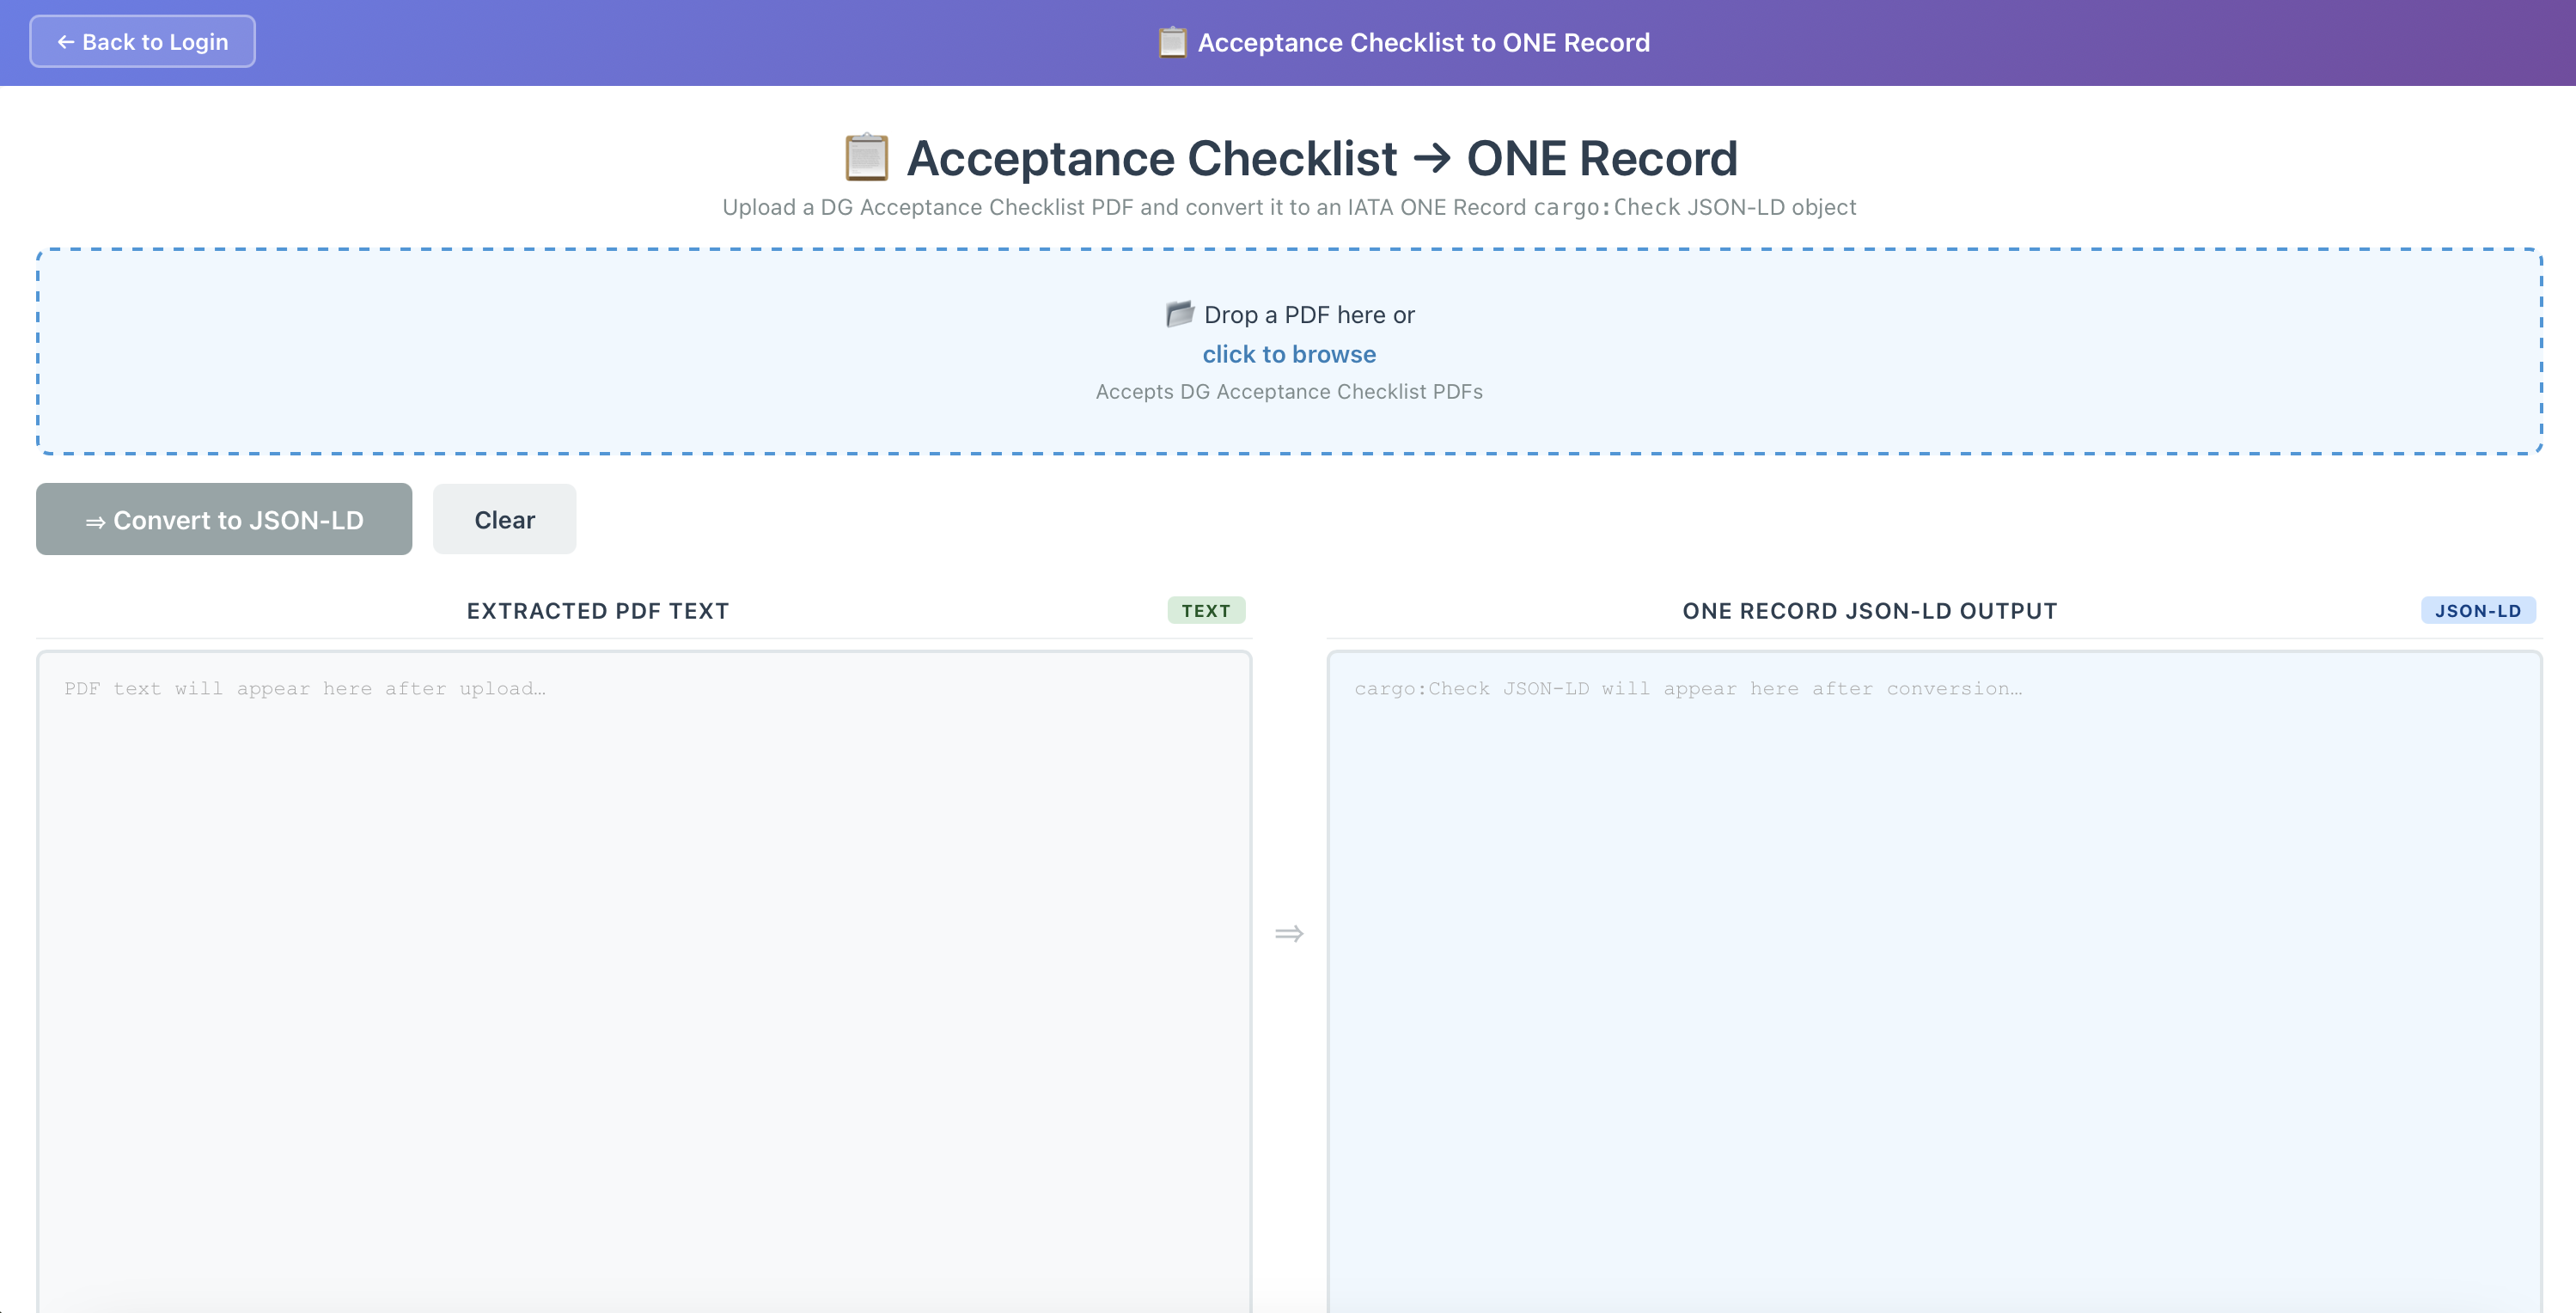
Task: Click 'Accepts DG Acceptance Checklist PDFs' hint text
Action: (x=1288, y=392)
